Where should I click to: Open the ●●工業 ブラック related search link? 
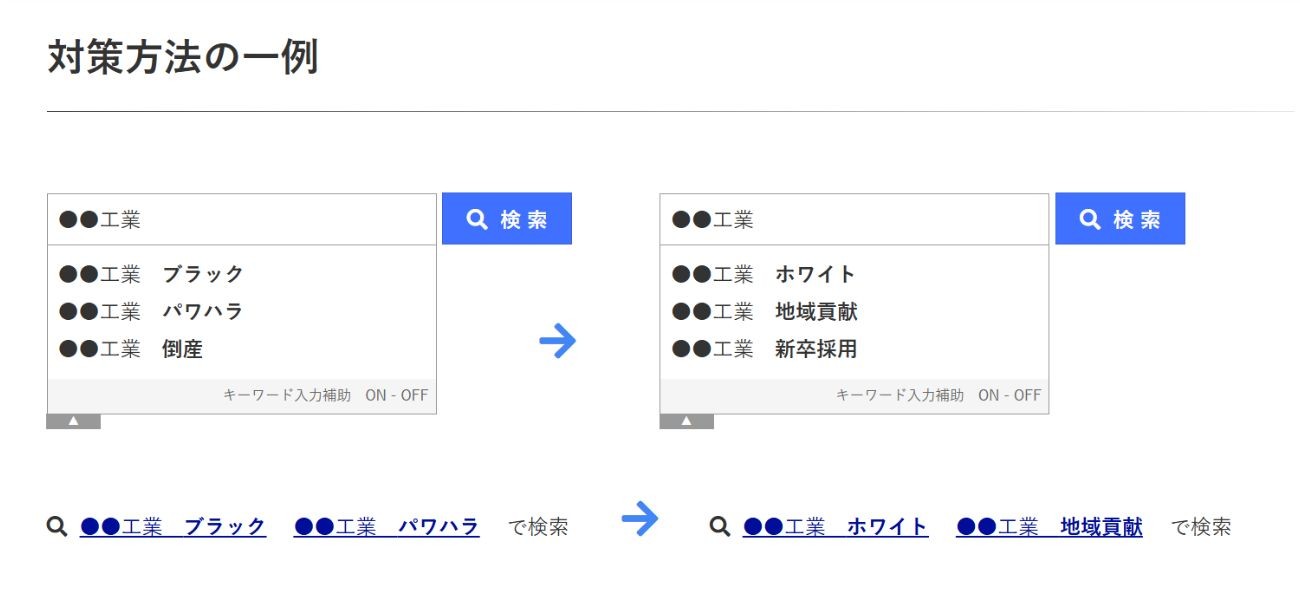[173, 527]
